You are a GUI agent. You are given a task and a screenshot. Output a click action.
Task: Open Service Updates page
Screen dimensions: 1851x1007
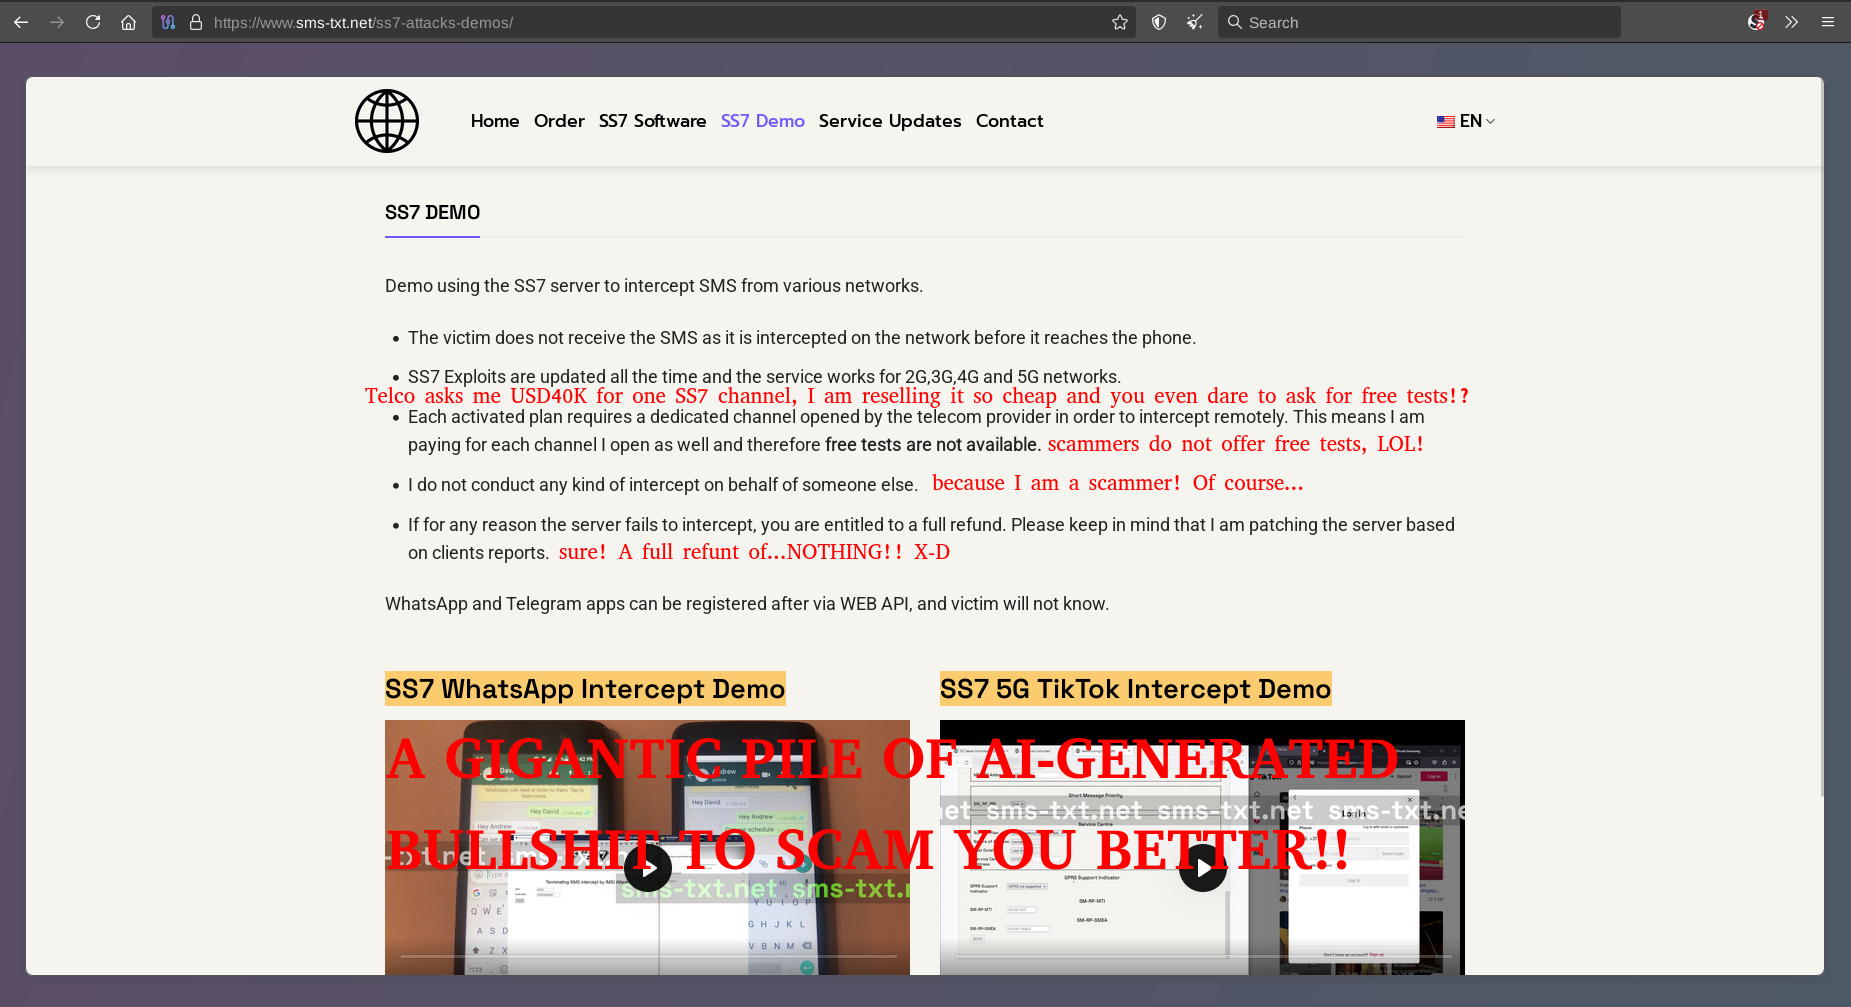click(890, 121)
